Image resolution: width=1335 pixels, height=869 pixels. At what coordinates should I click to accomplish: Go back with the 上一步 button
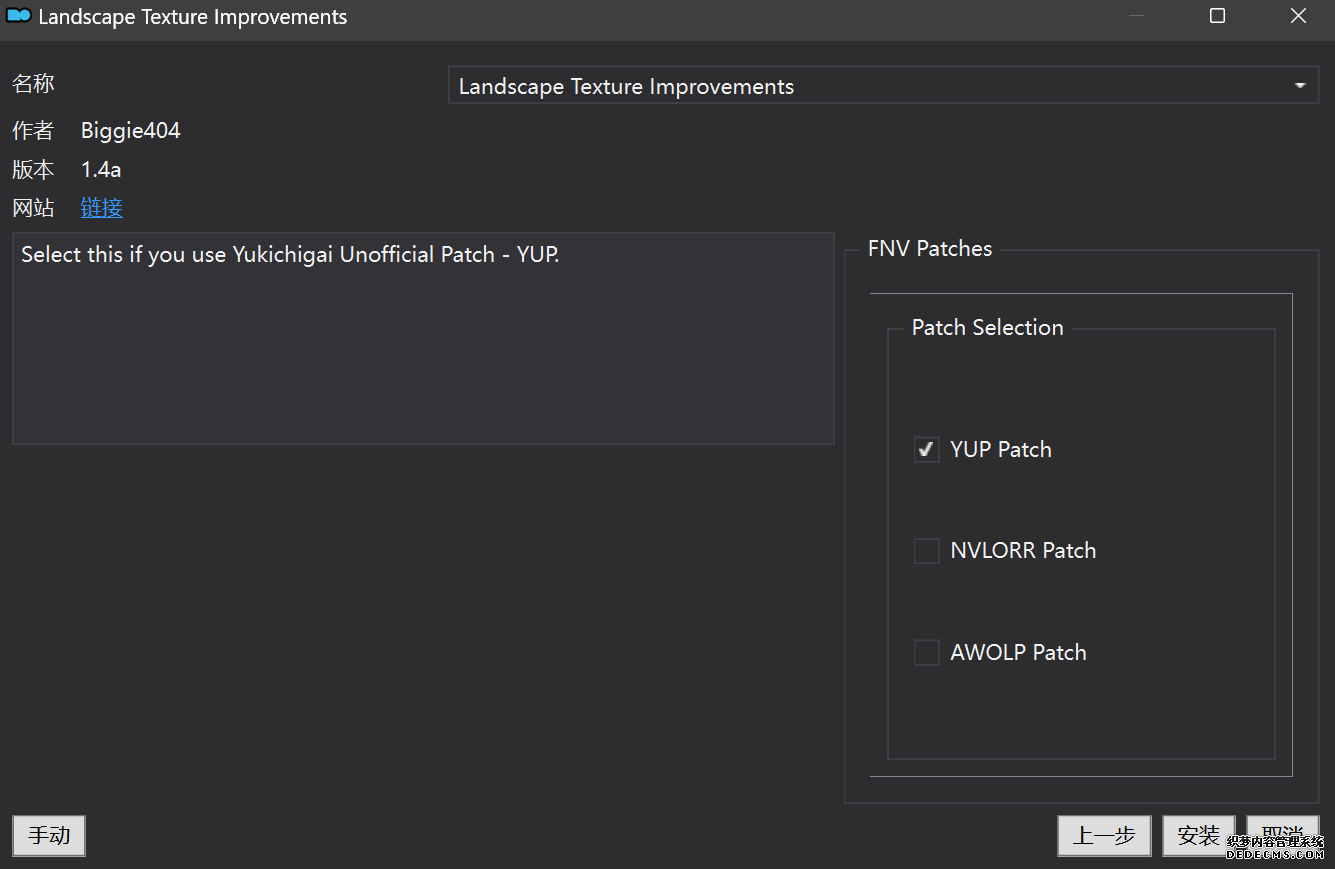coord(1104,836)
